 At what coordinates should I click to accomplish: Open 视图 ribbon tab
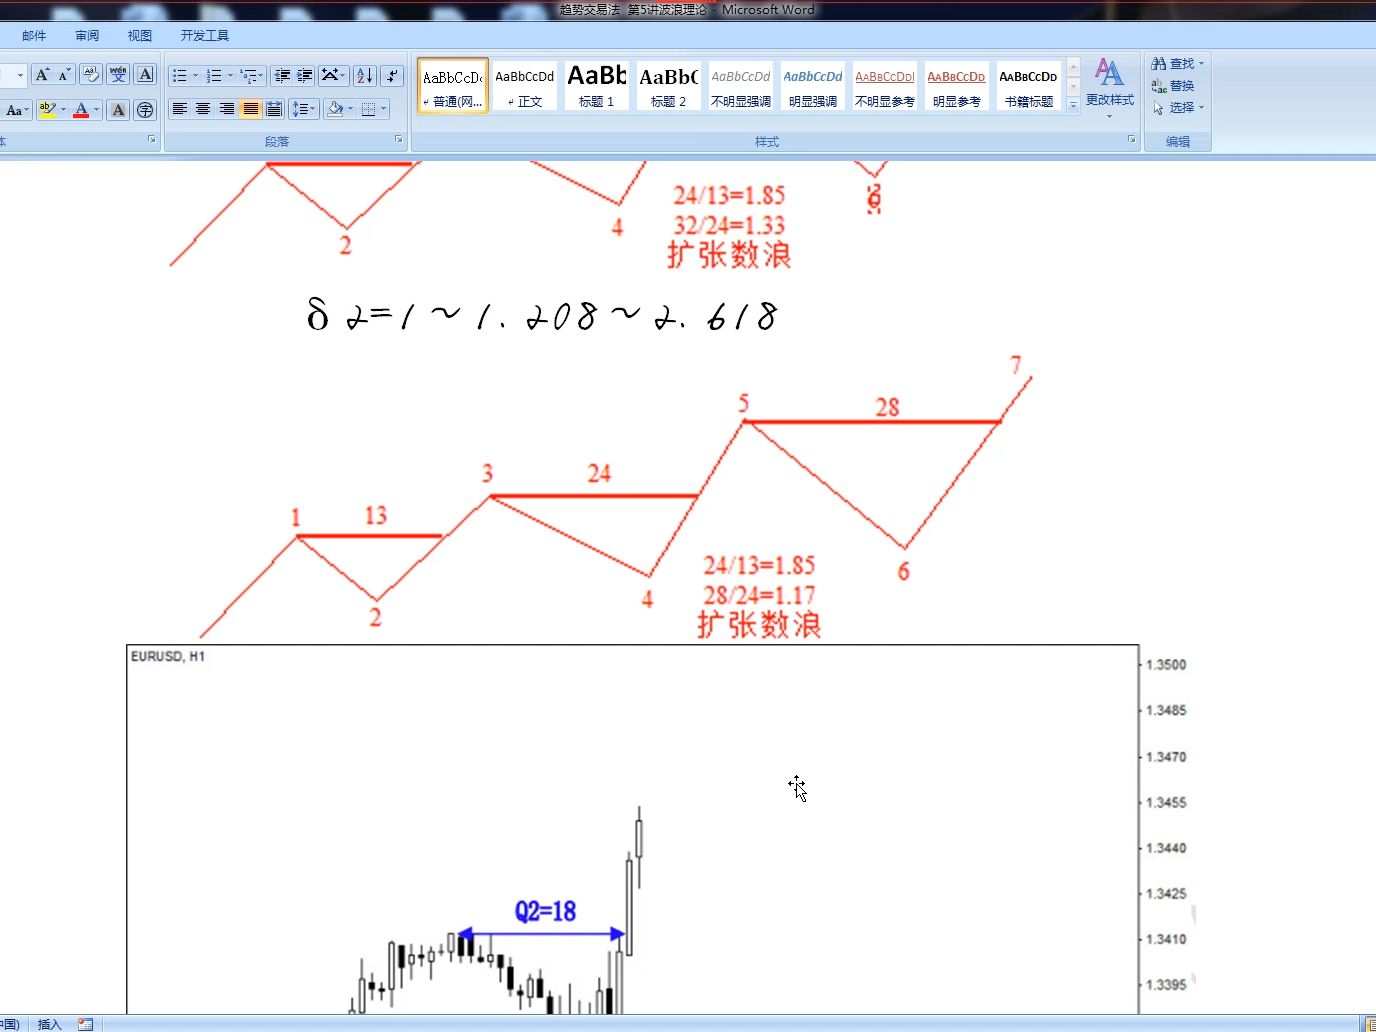(140, 35)
